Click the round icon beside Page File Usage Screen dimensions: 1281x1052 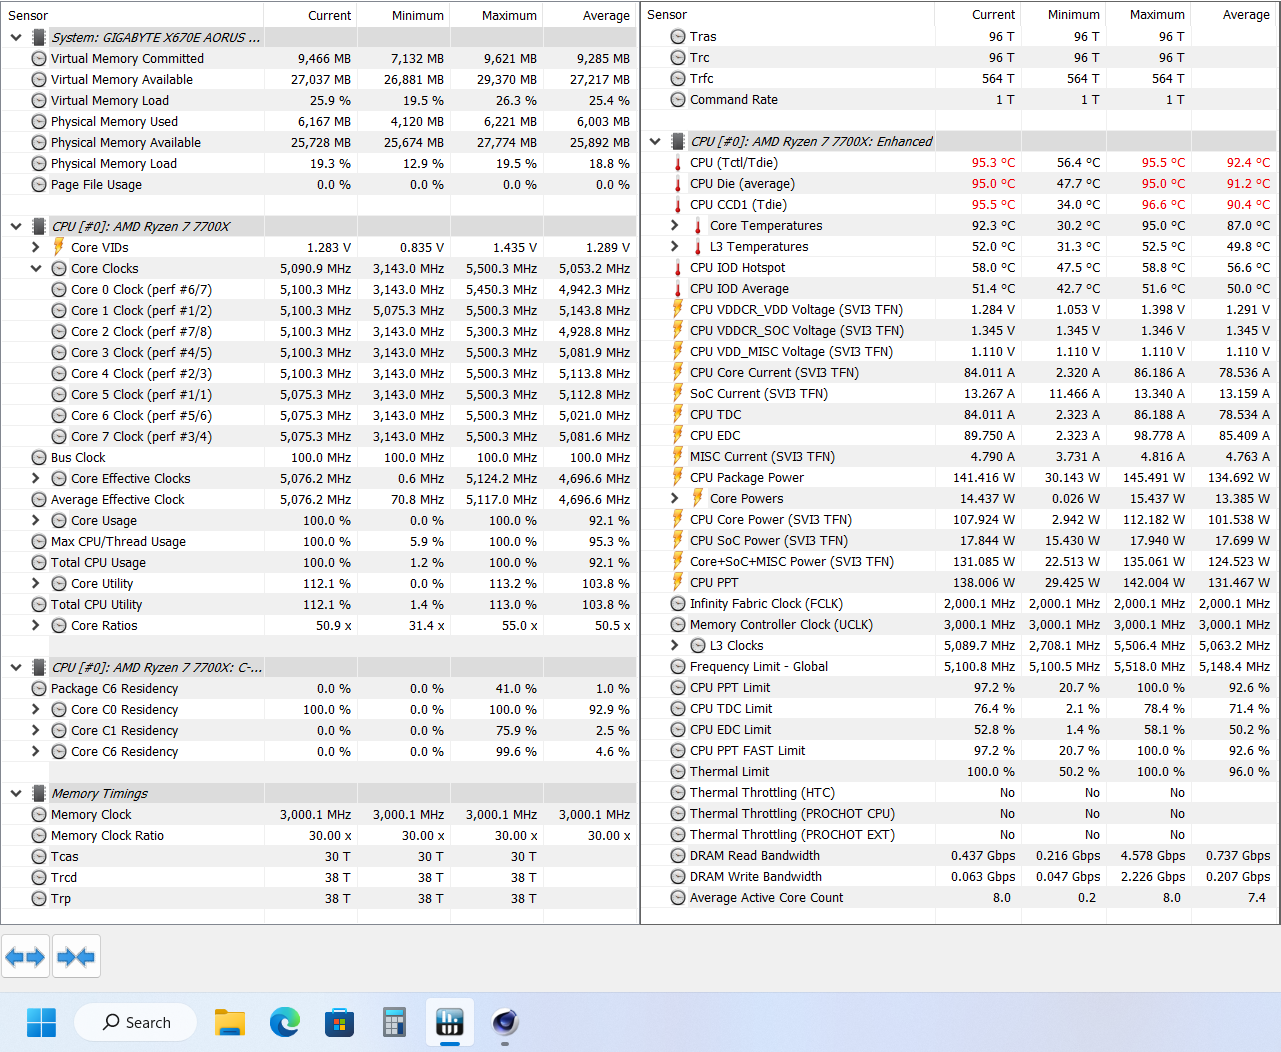39,185
